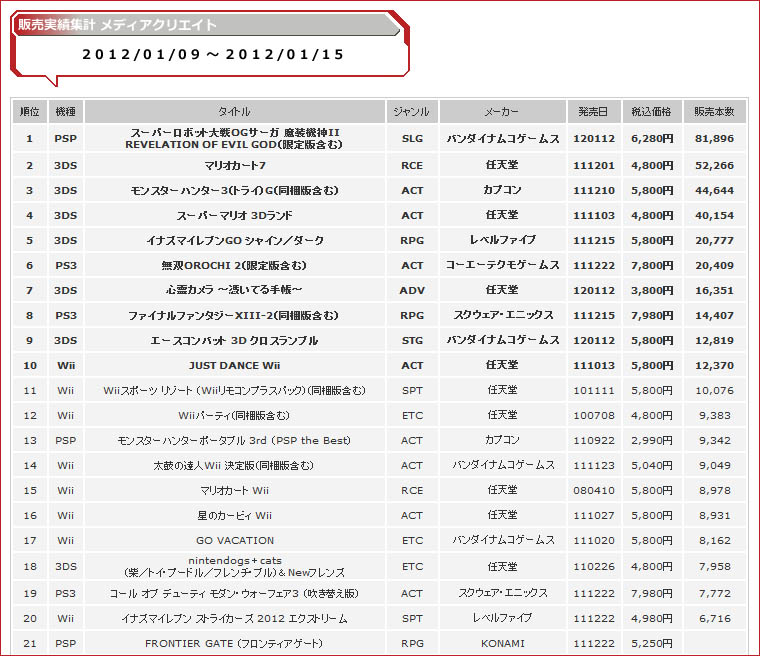
Task: Click the 税込価格 column header
Action: tap(652, 112)
